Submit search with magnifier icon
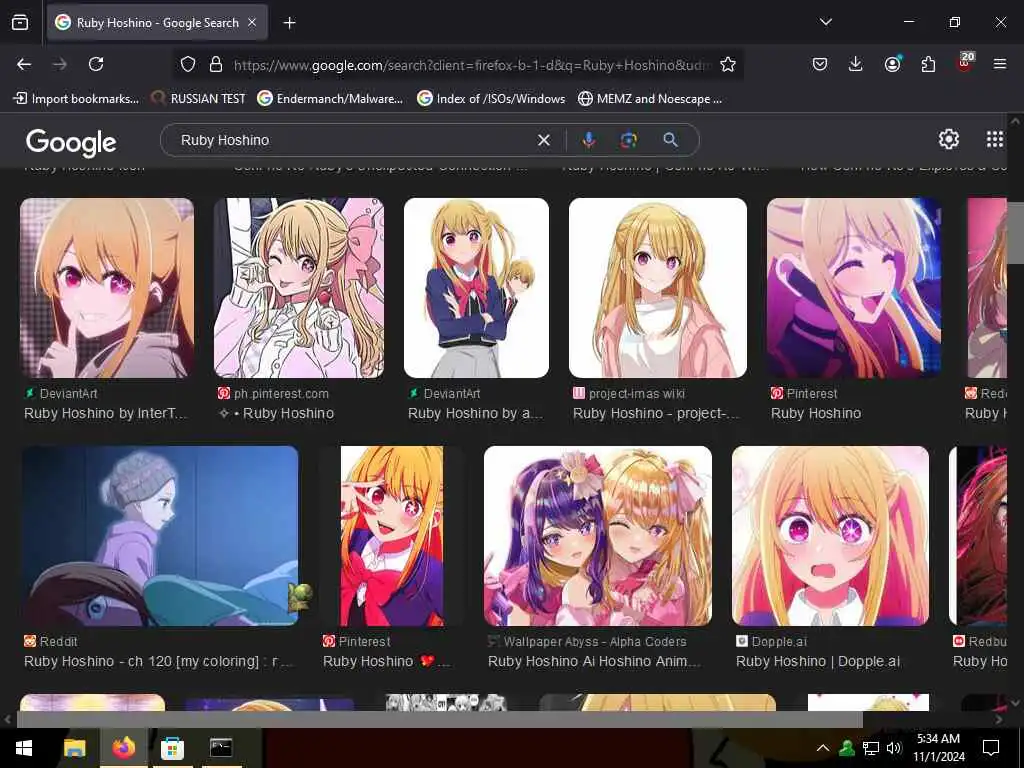1024x768 pixels. pos(671,140)
